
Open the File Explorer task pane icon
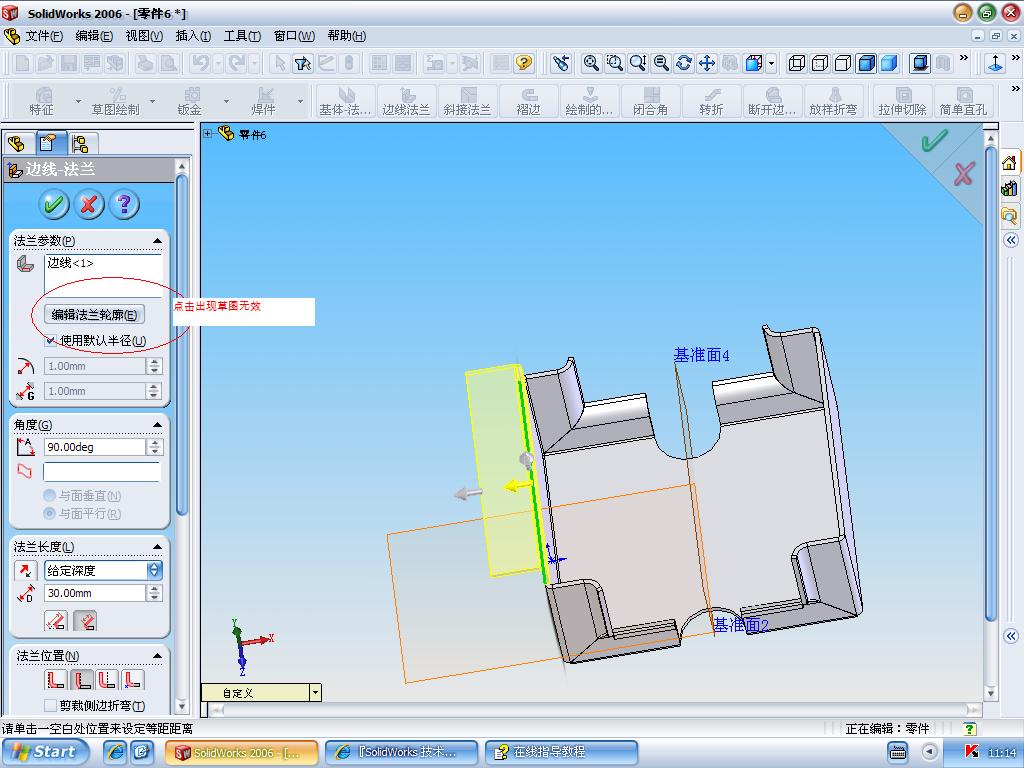[1009, 215]
